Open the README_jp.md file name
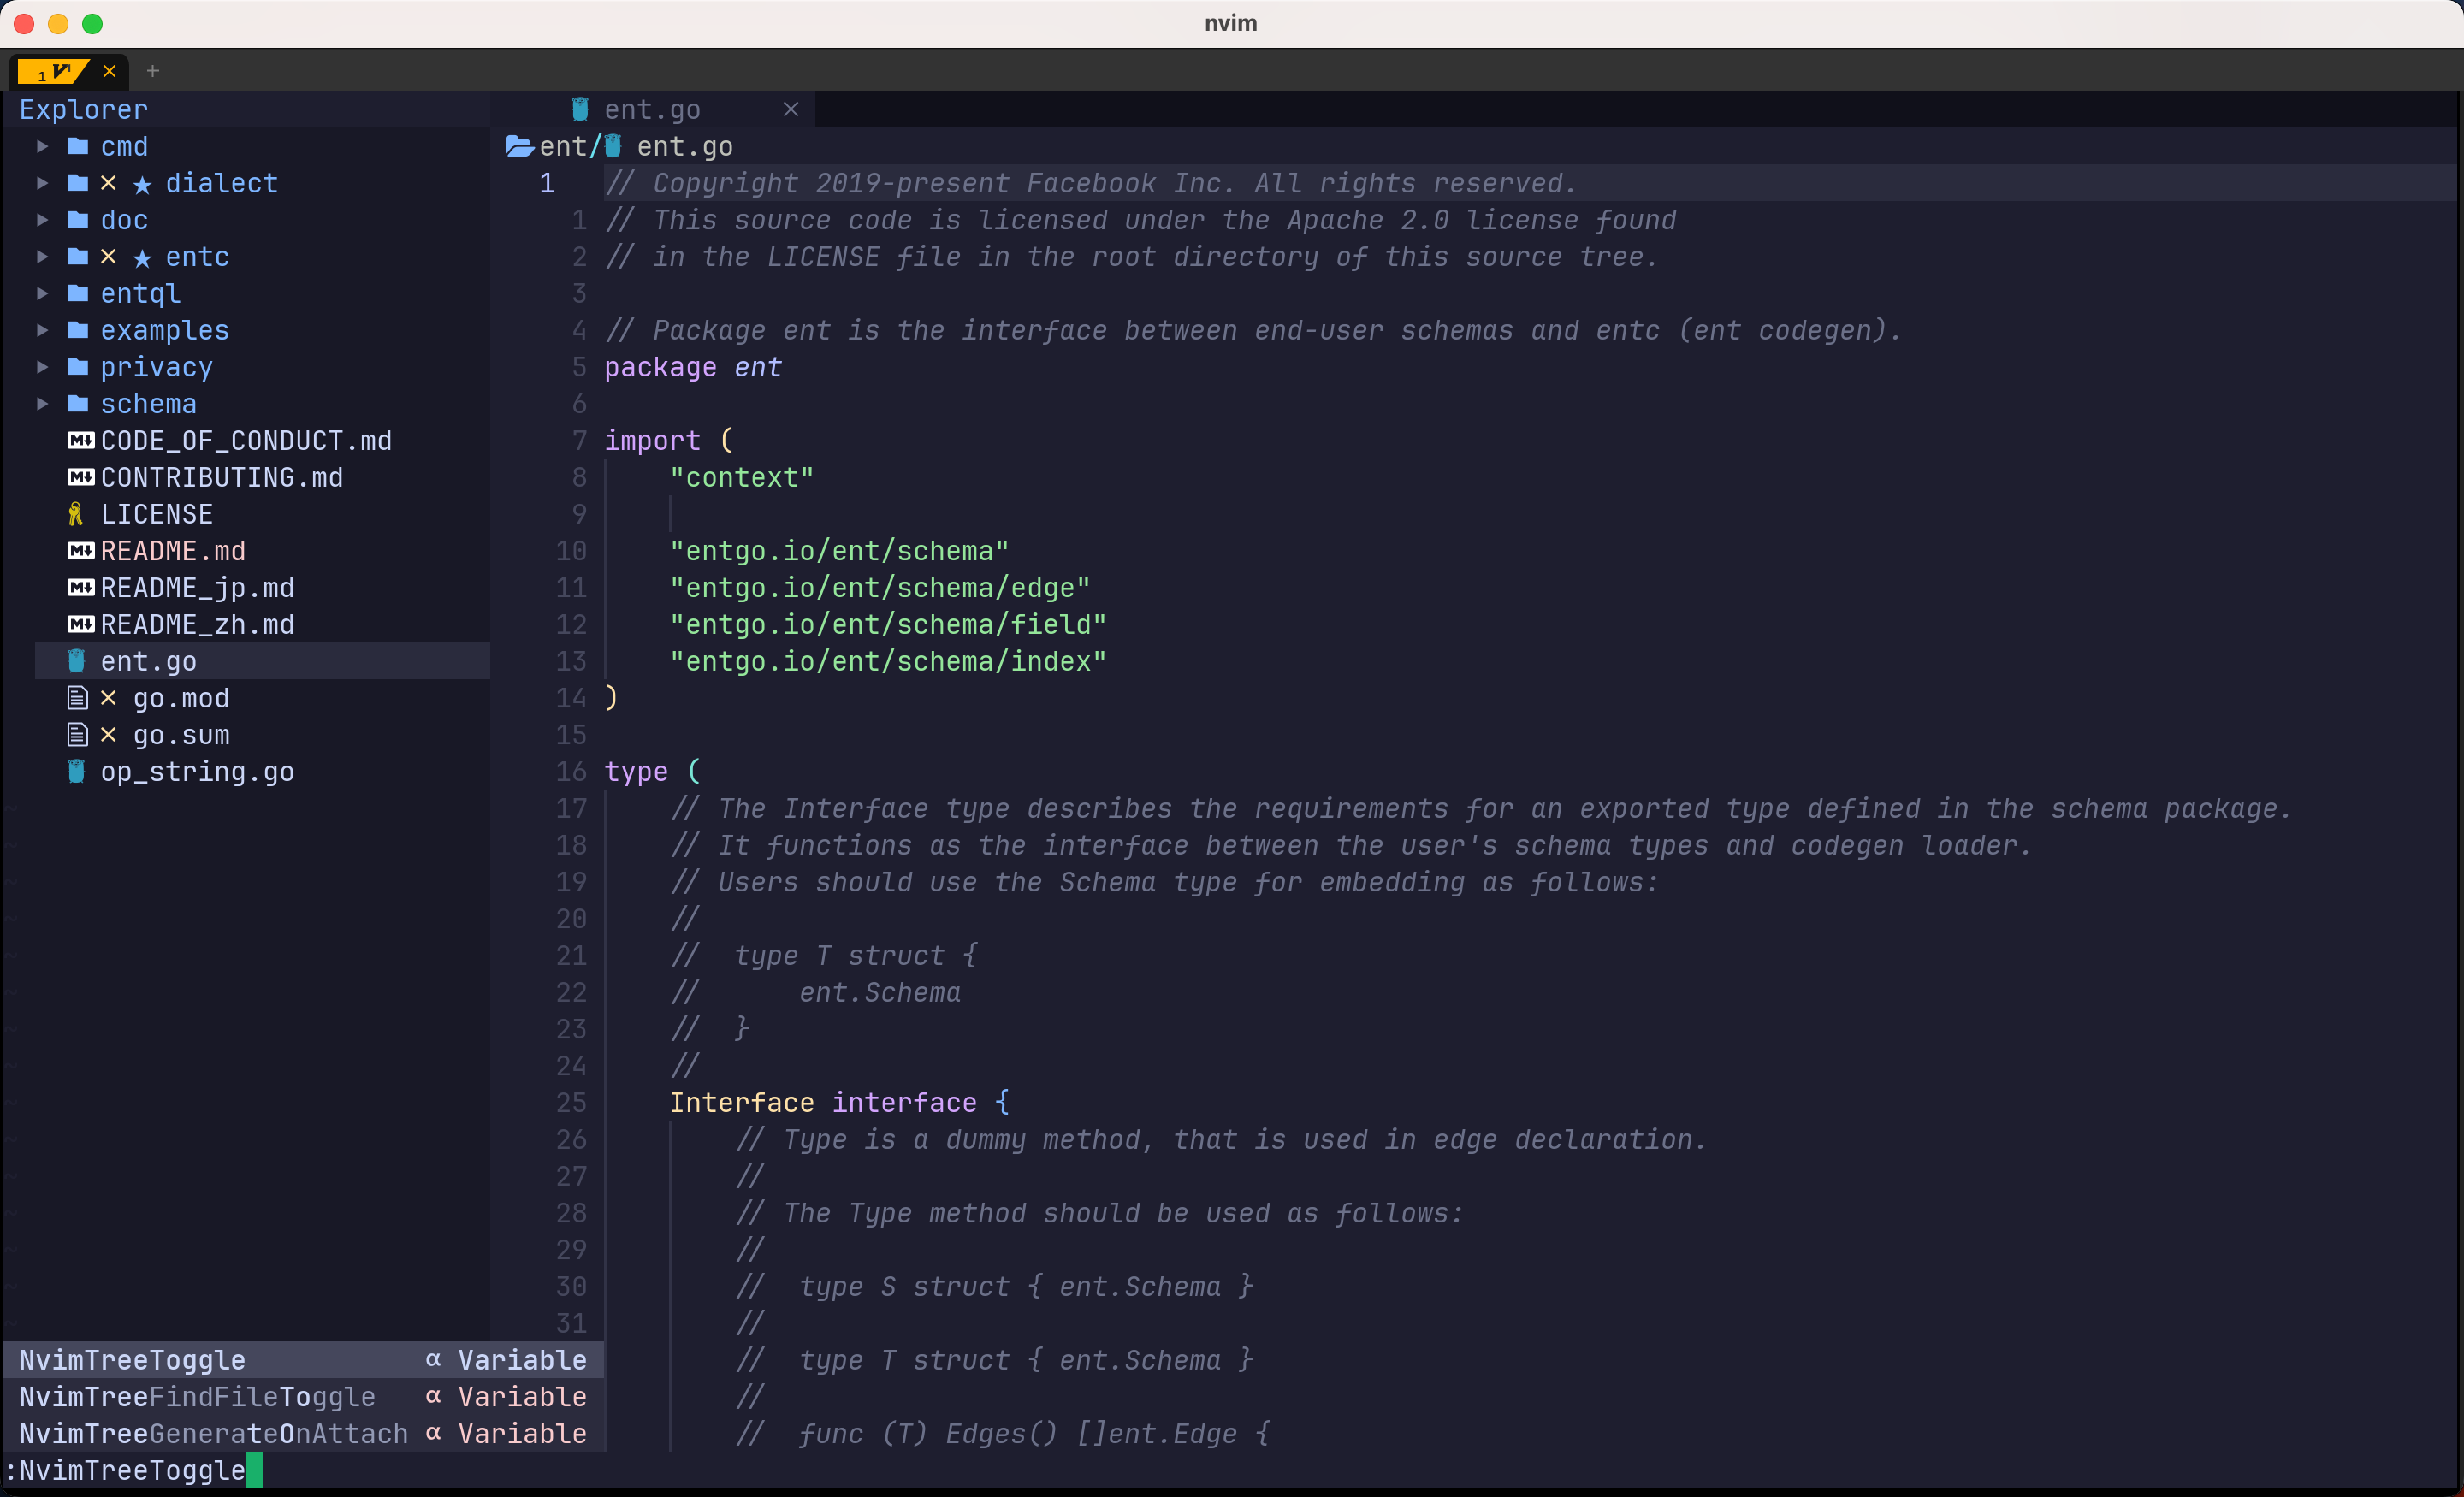This screenshot has height=1497, width=2464. [x=197, y=588]
